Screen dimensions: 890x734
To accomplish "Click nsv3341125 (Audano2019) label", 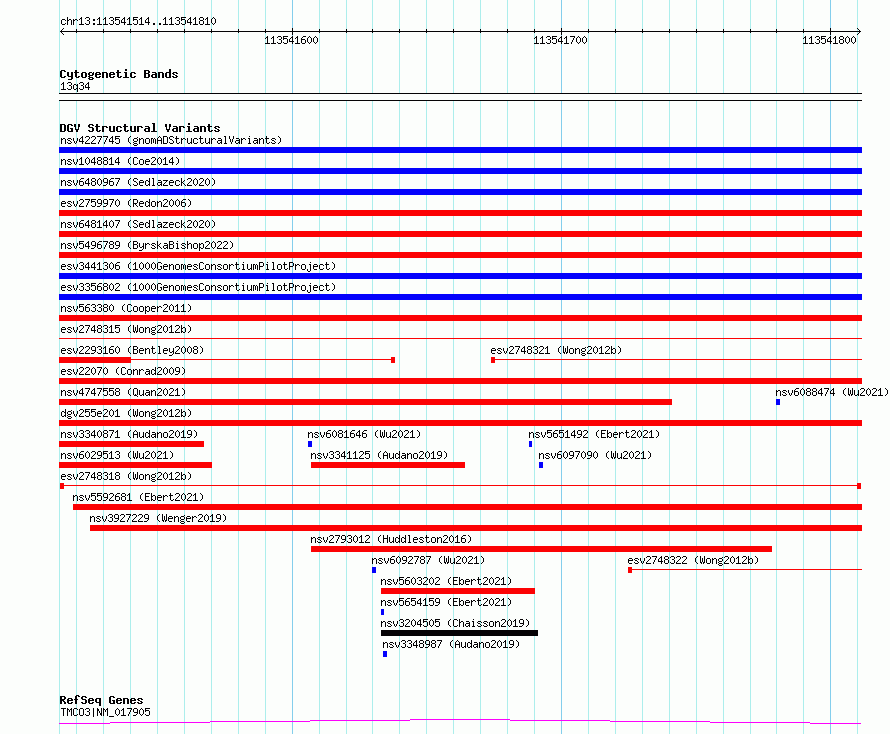I will tap(379, 455).
